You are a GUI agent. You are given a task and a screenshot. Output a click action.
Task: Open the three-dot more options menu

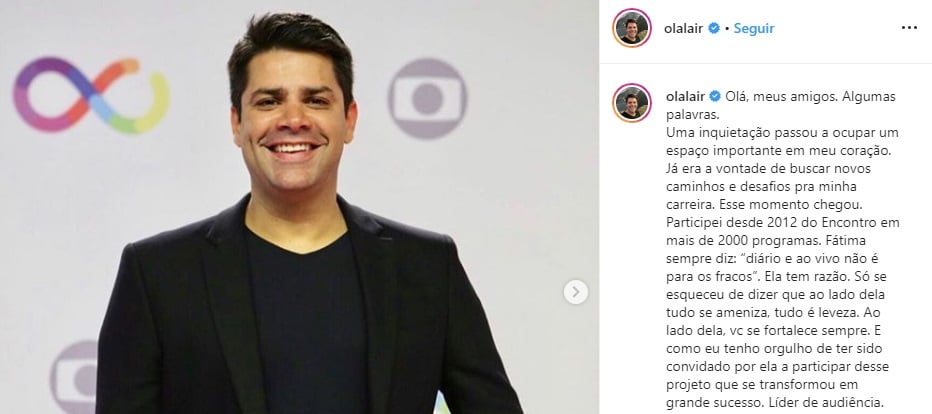[909, 28]
